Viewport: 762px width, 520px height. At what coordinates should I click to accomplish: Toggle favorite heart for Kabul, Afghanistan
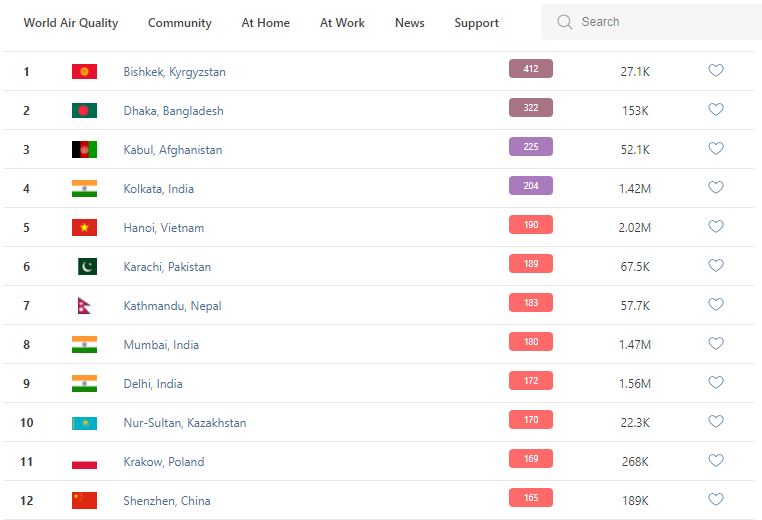coord(715,149)
